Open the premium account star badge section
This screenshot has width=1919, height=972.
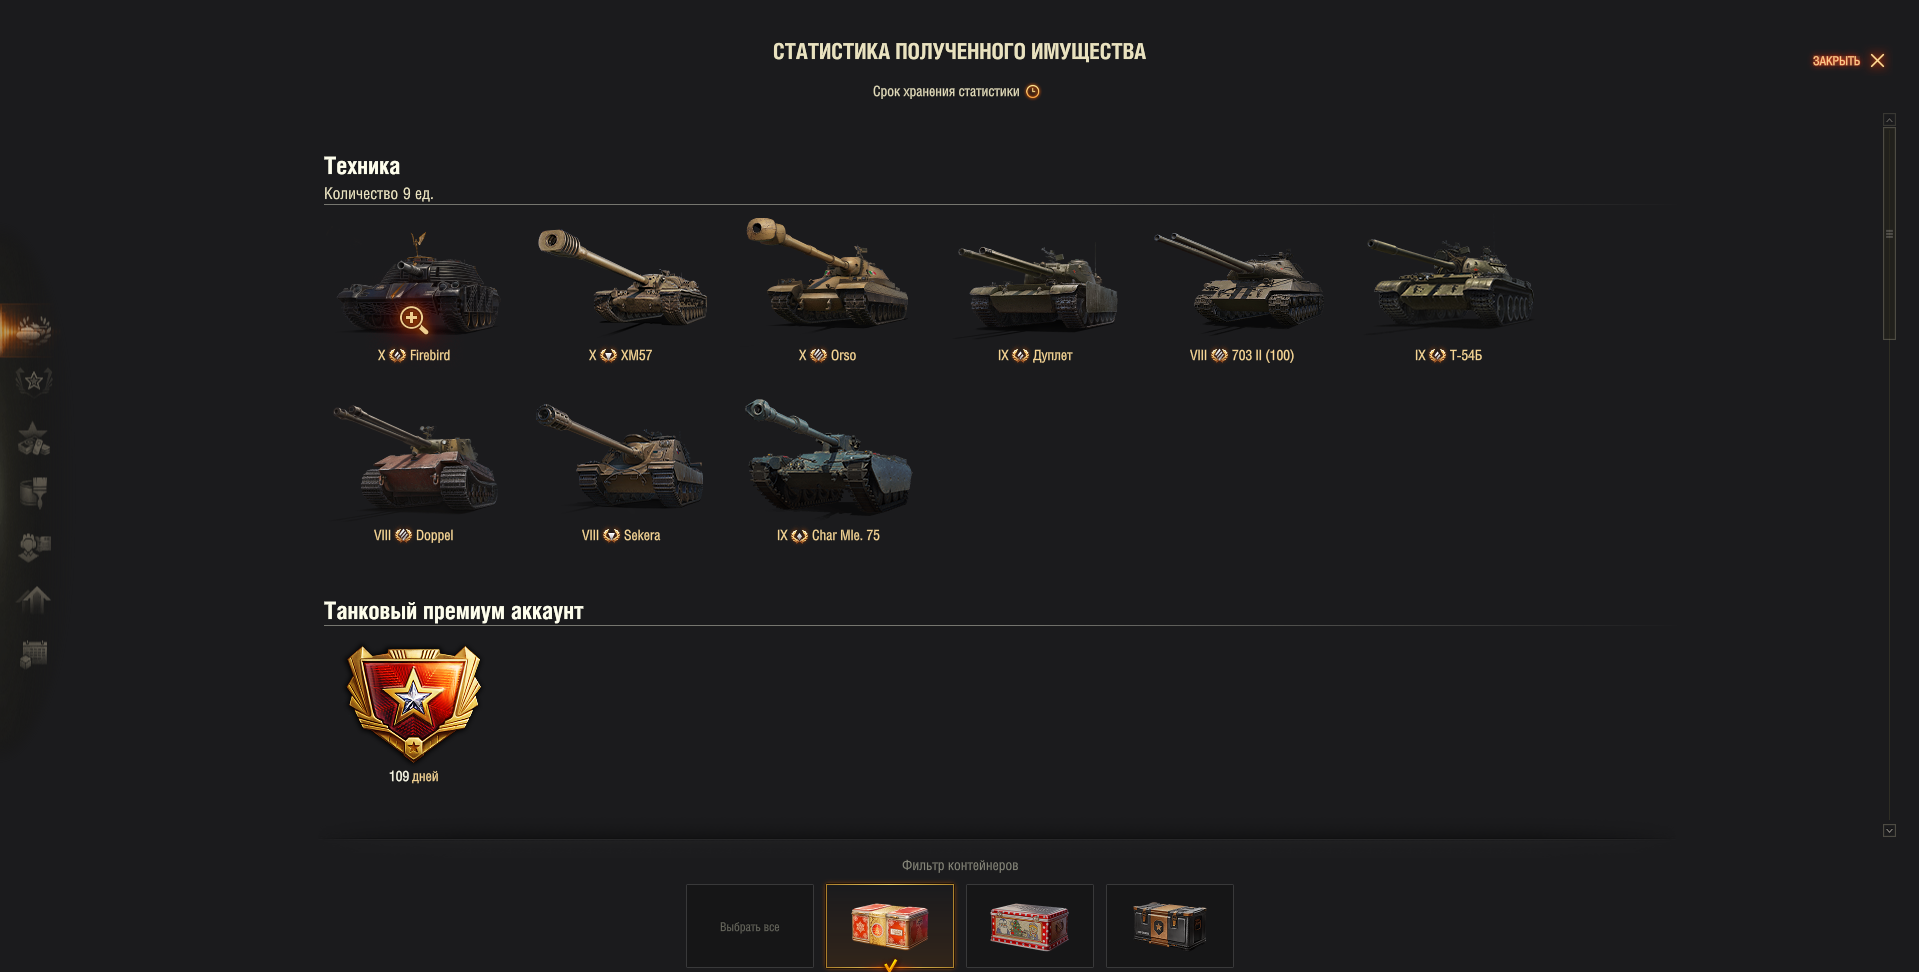click(x=33, y=381)
